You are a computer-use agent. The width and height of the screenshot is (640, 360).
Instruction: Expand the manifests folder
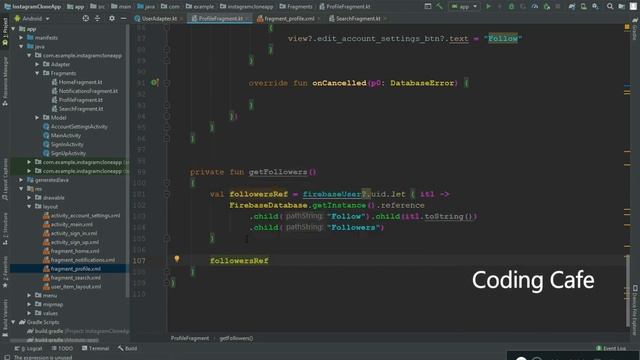(21, 38)
